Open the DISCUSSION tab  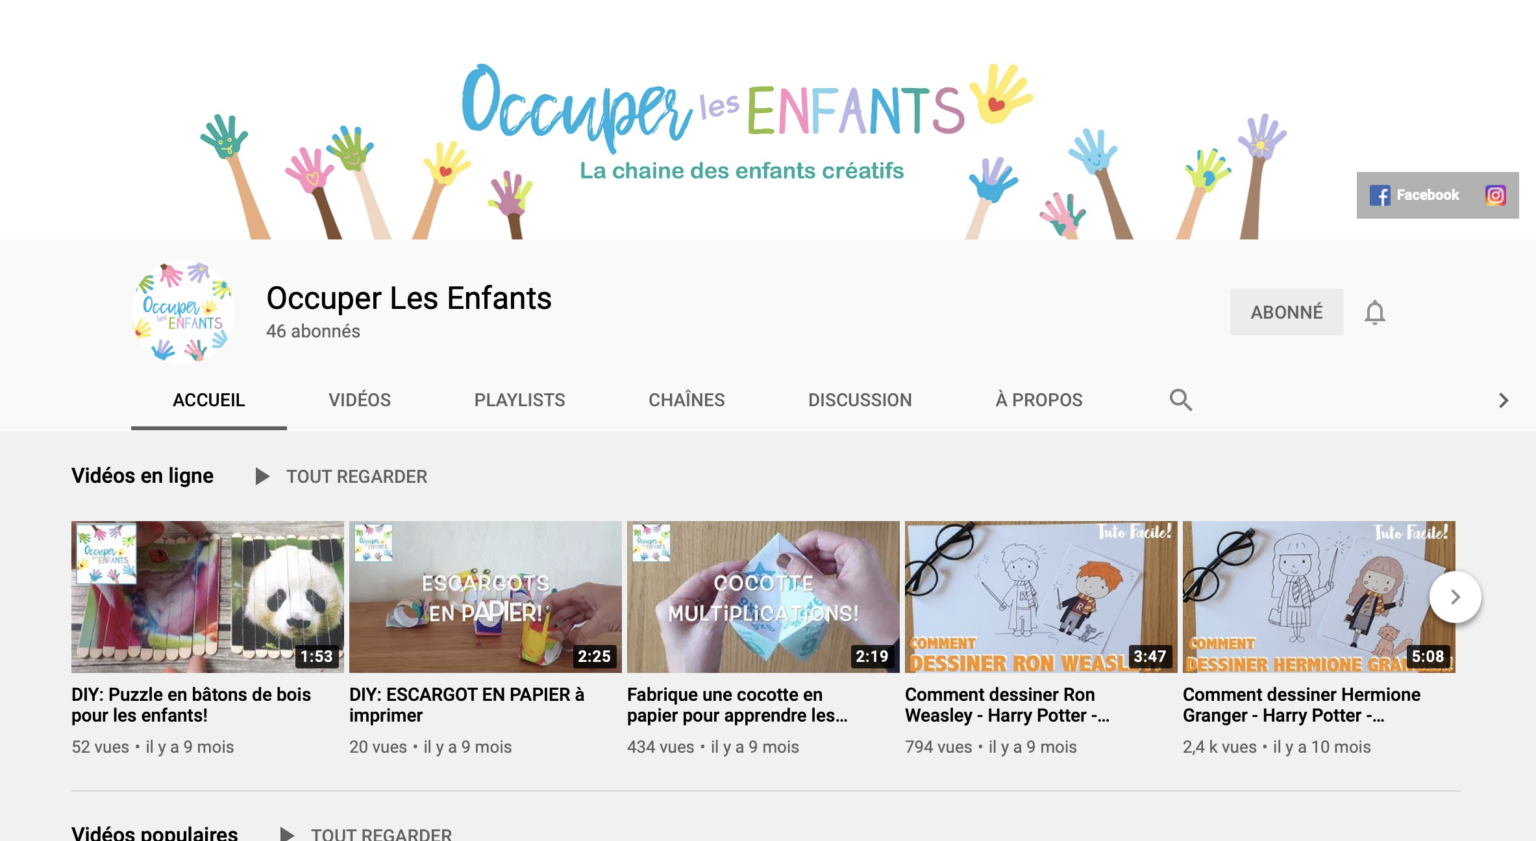tap(860, 400)
